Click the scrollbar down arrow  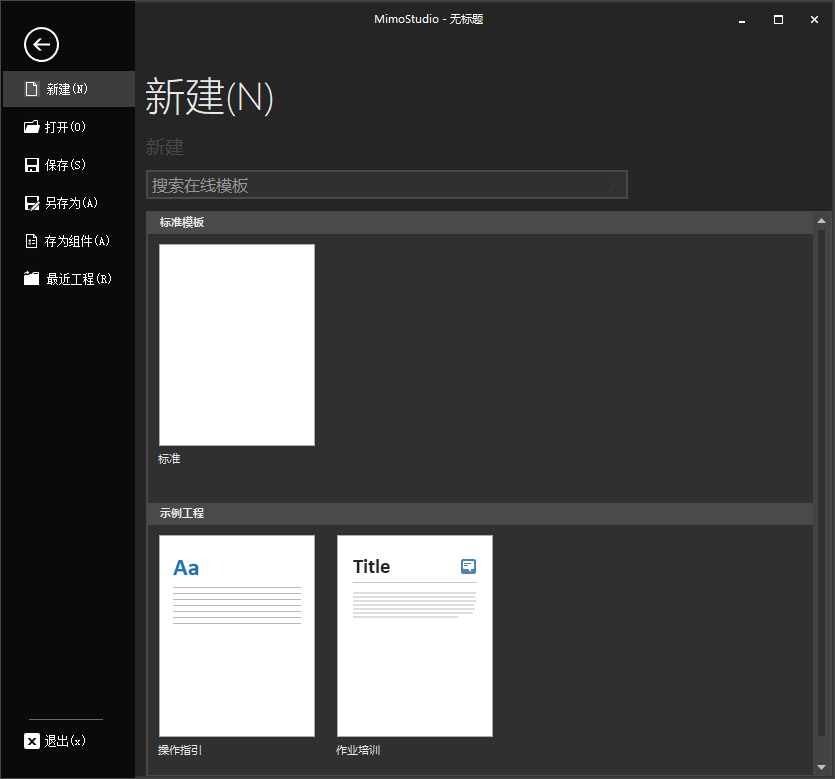tap(822, 768)
